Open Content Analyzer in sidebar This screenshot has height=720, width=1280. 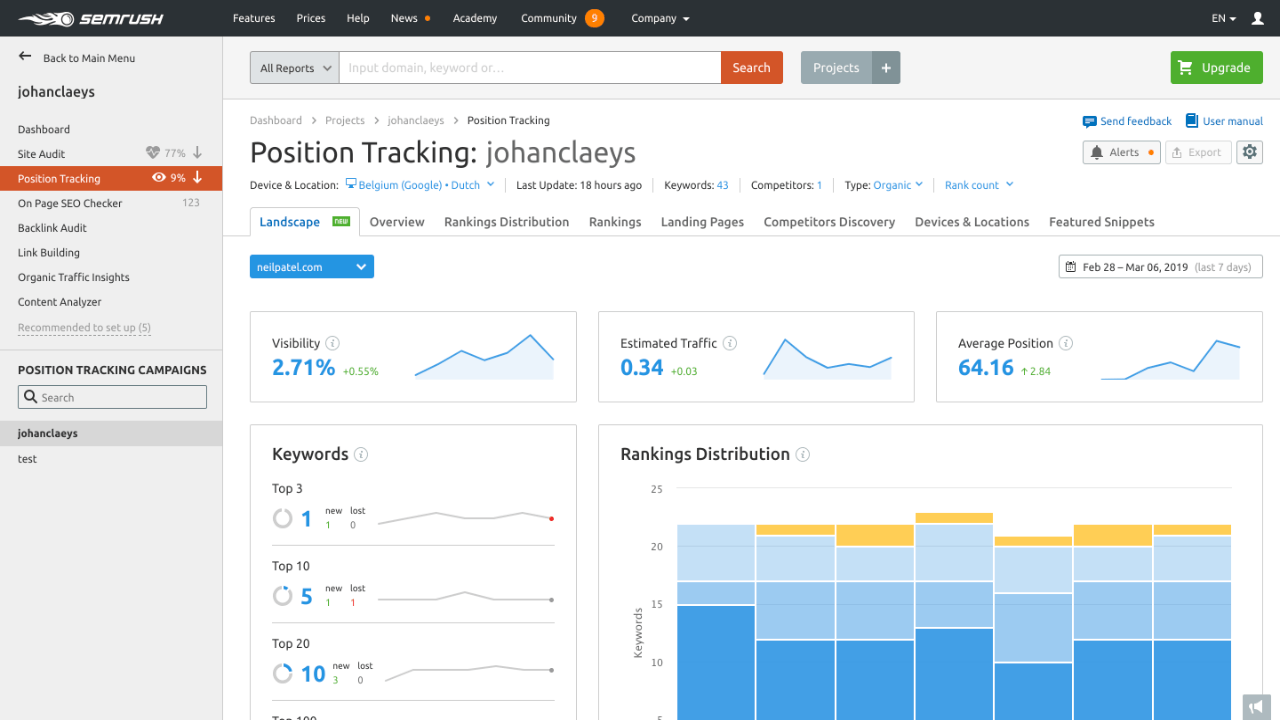tap(60, 302)
